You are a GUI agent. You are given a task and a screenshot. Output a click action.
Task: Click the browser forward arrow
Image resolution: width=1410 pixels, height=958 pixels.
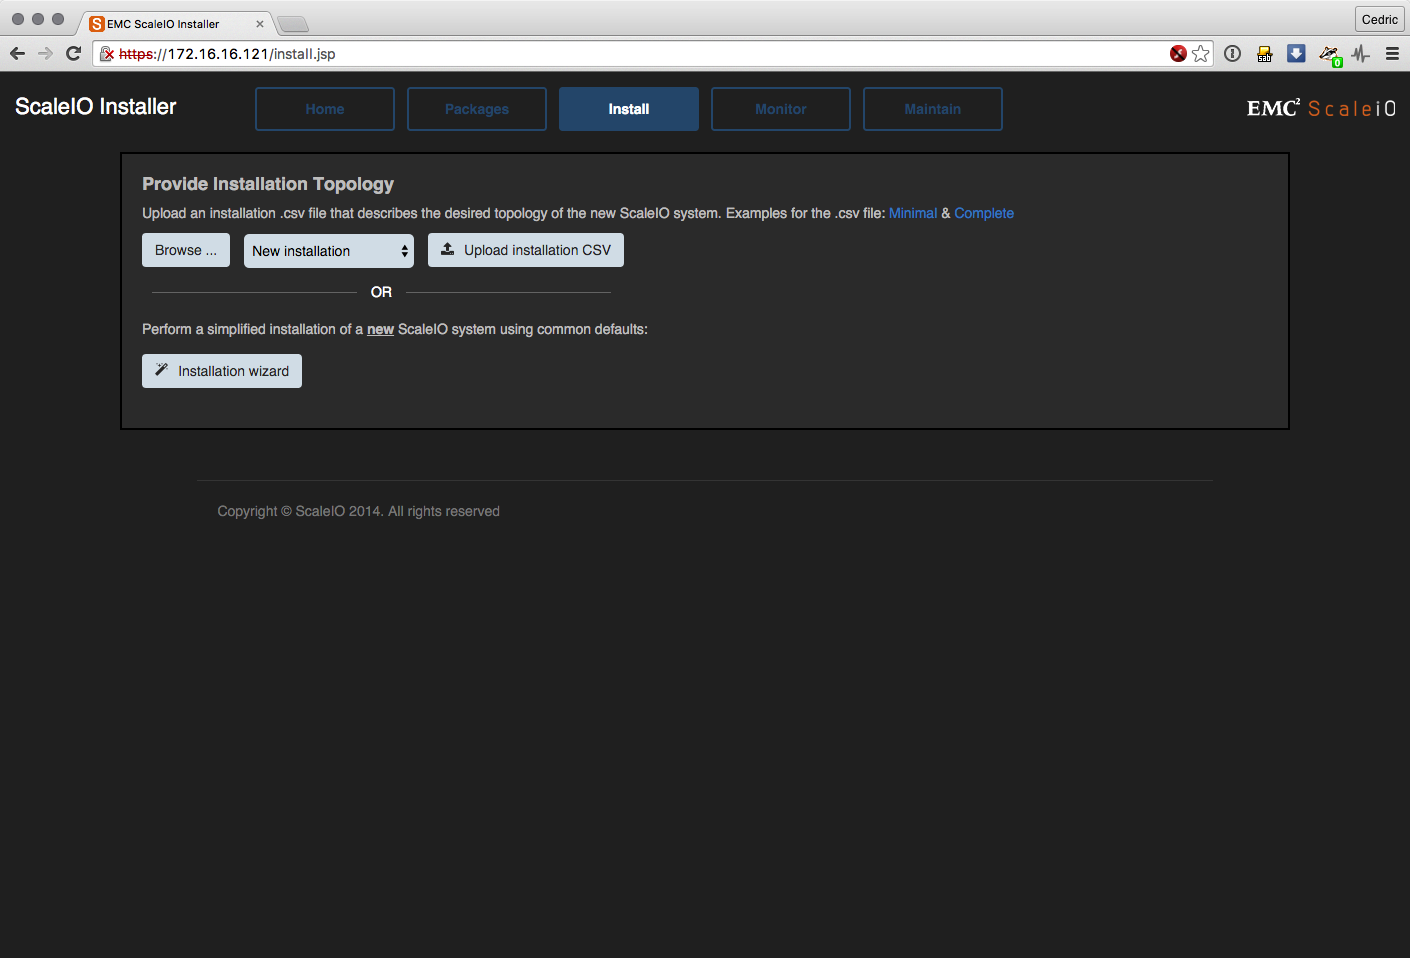click(x=45, y=54)
